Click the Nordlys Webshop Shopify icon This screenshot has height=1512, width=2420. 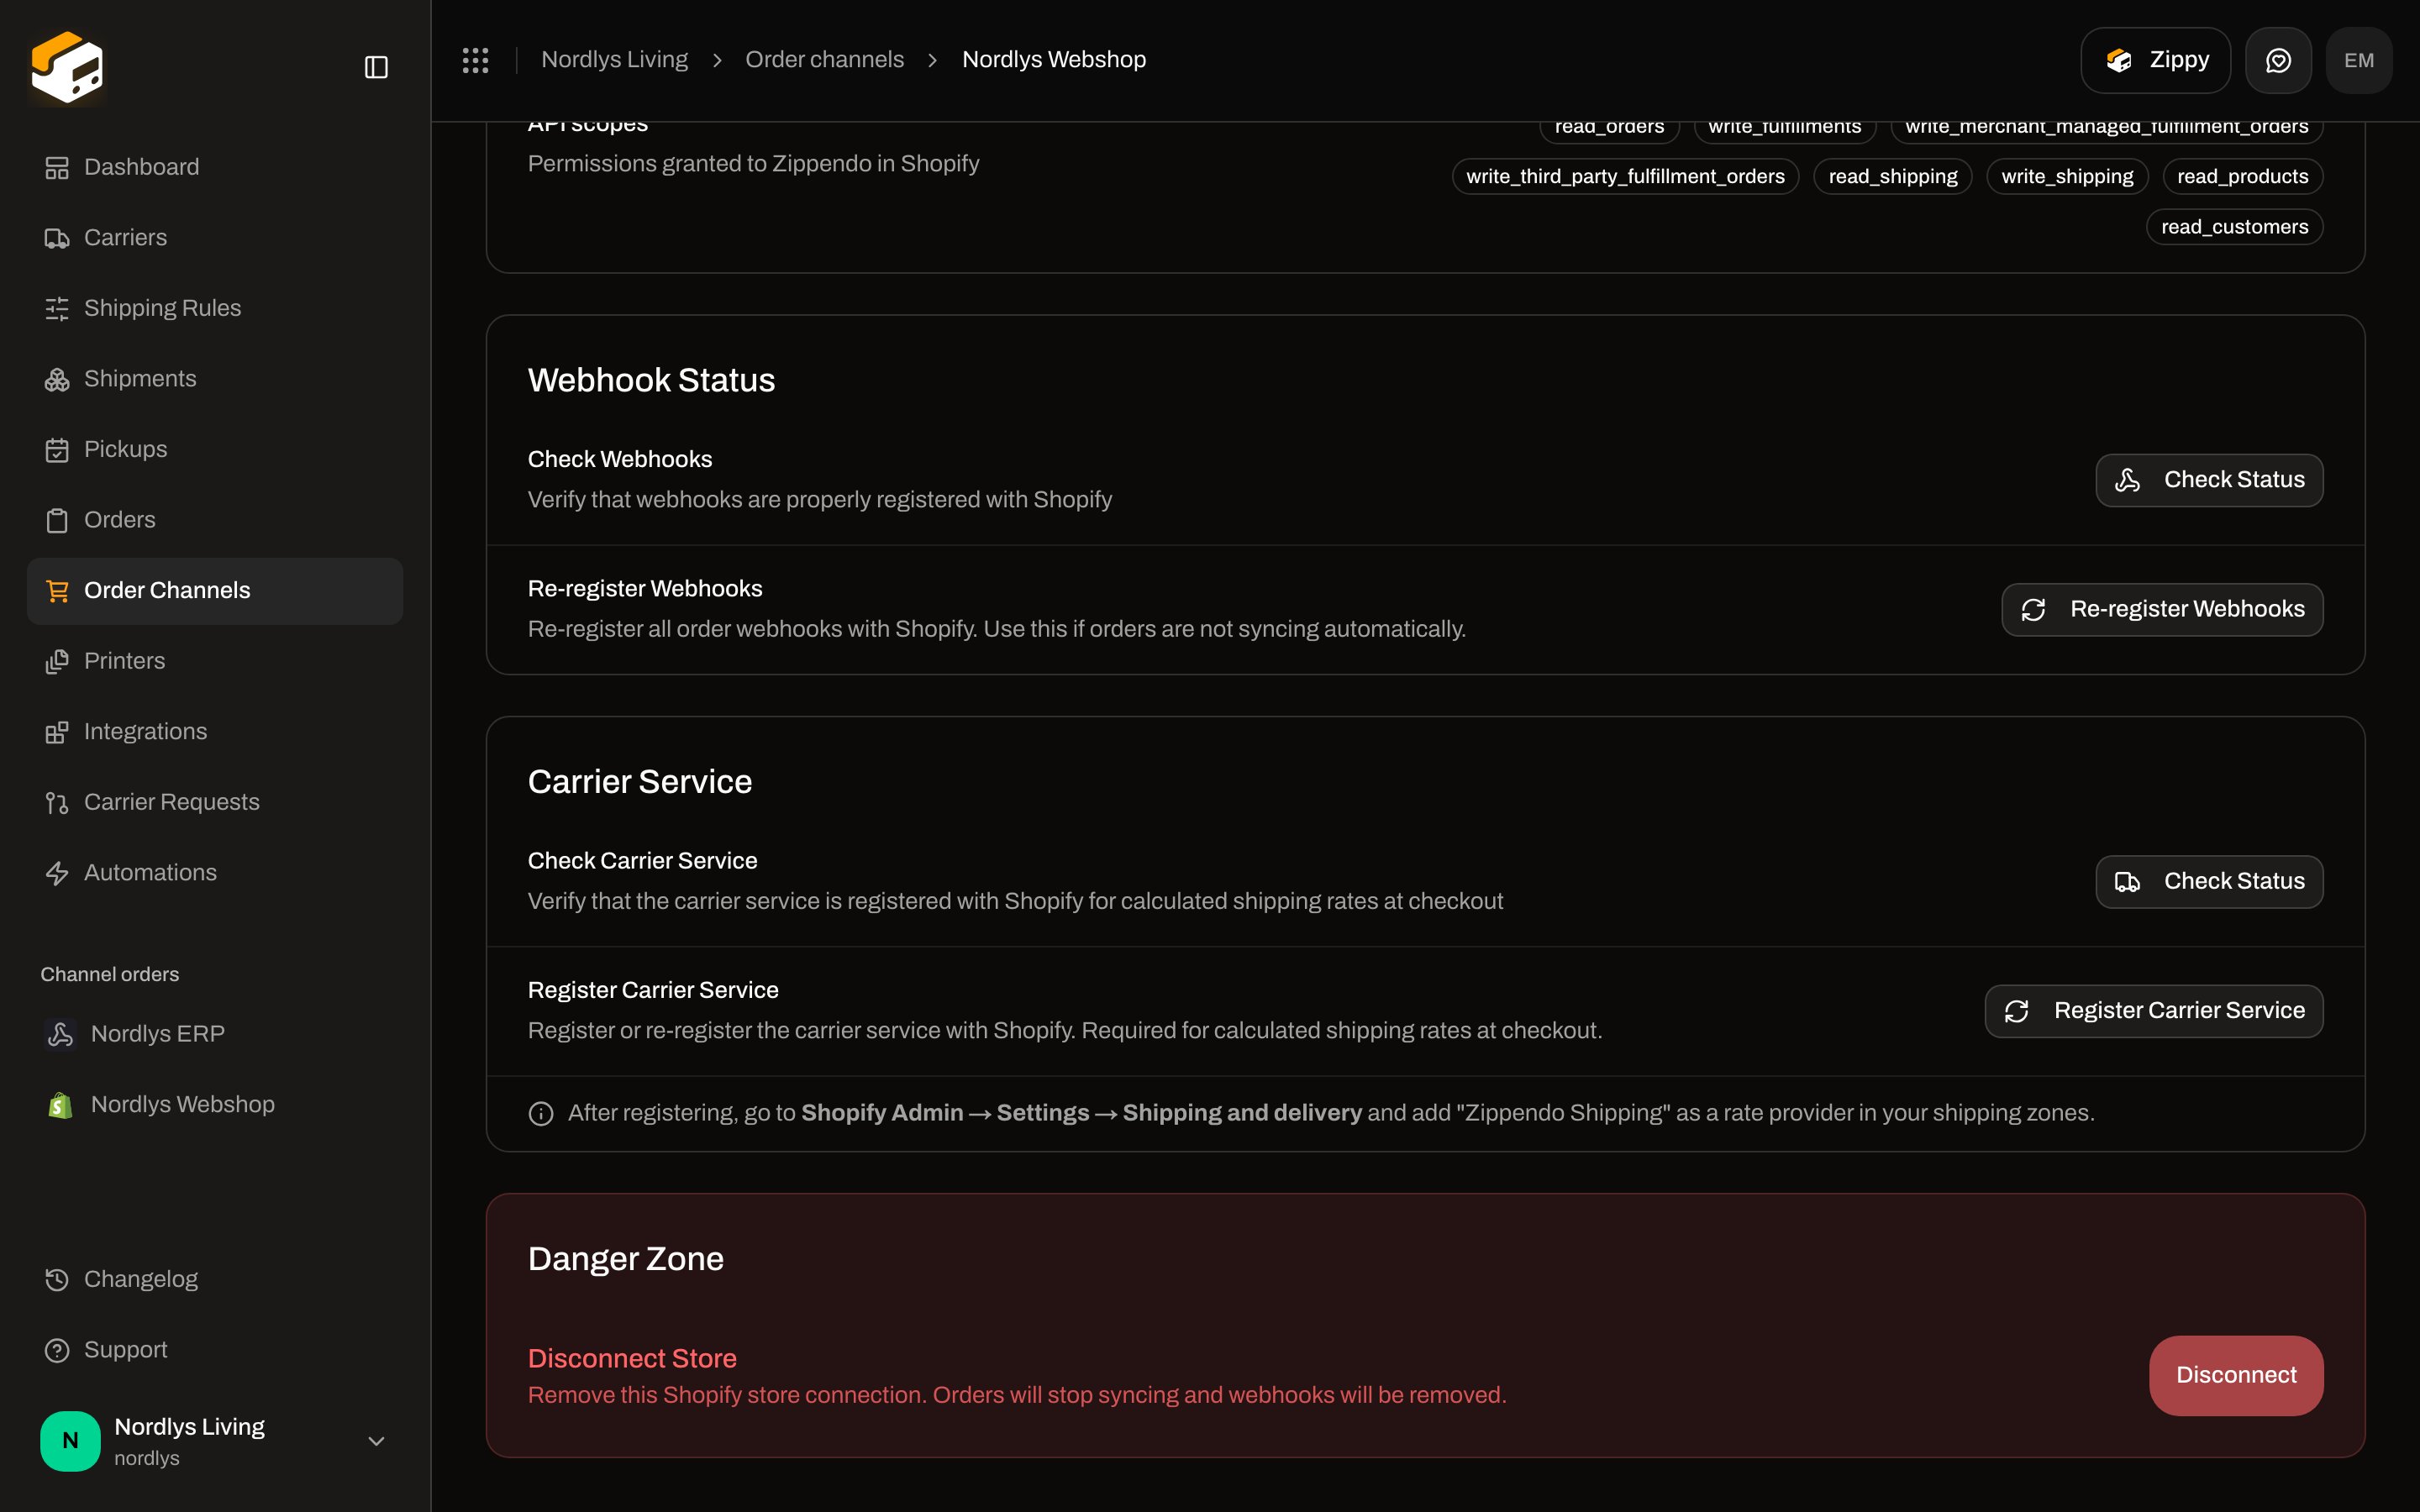pos(60,1105)
